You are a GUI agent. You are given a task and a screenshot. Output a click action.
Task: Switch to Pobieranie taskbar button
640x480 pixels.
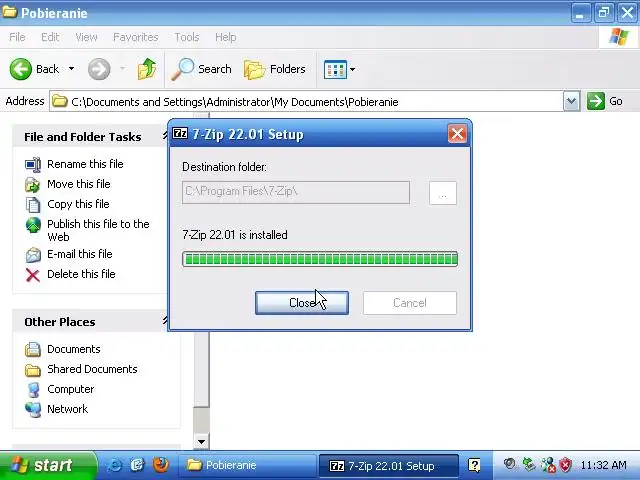[247, 466]
